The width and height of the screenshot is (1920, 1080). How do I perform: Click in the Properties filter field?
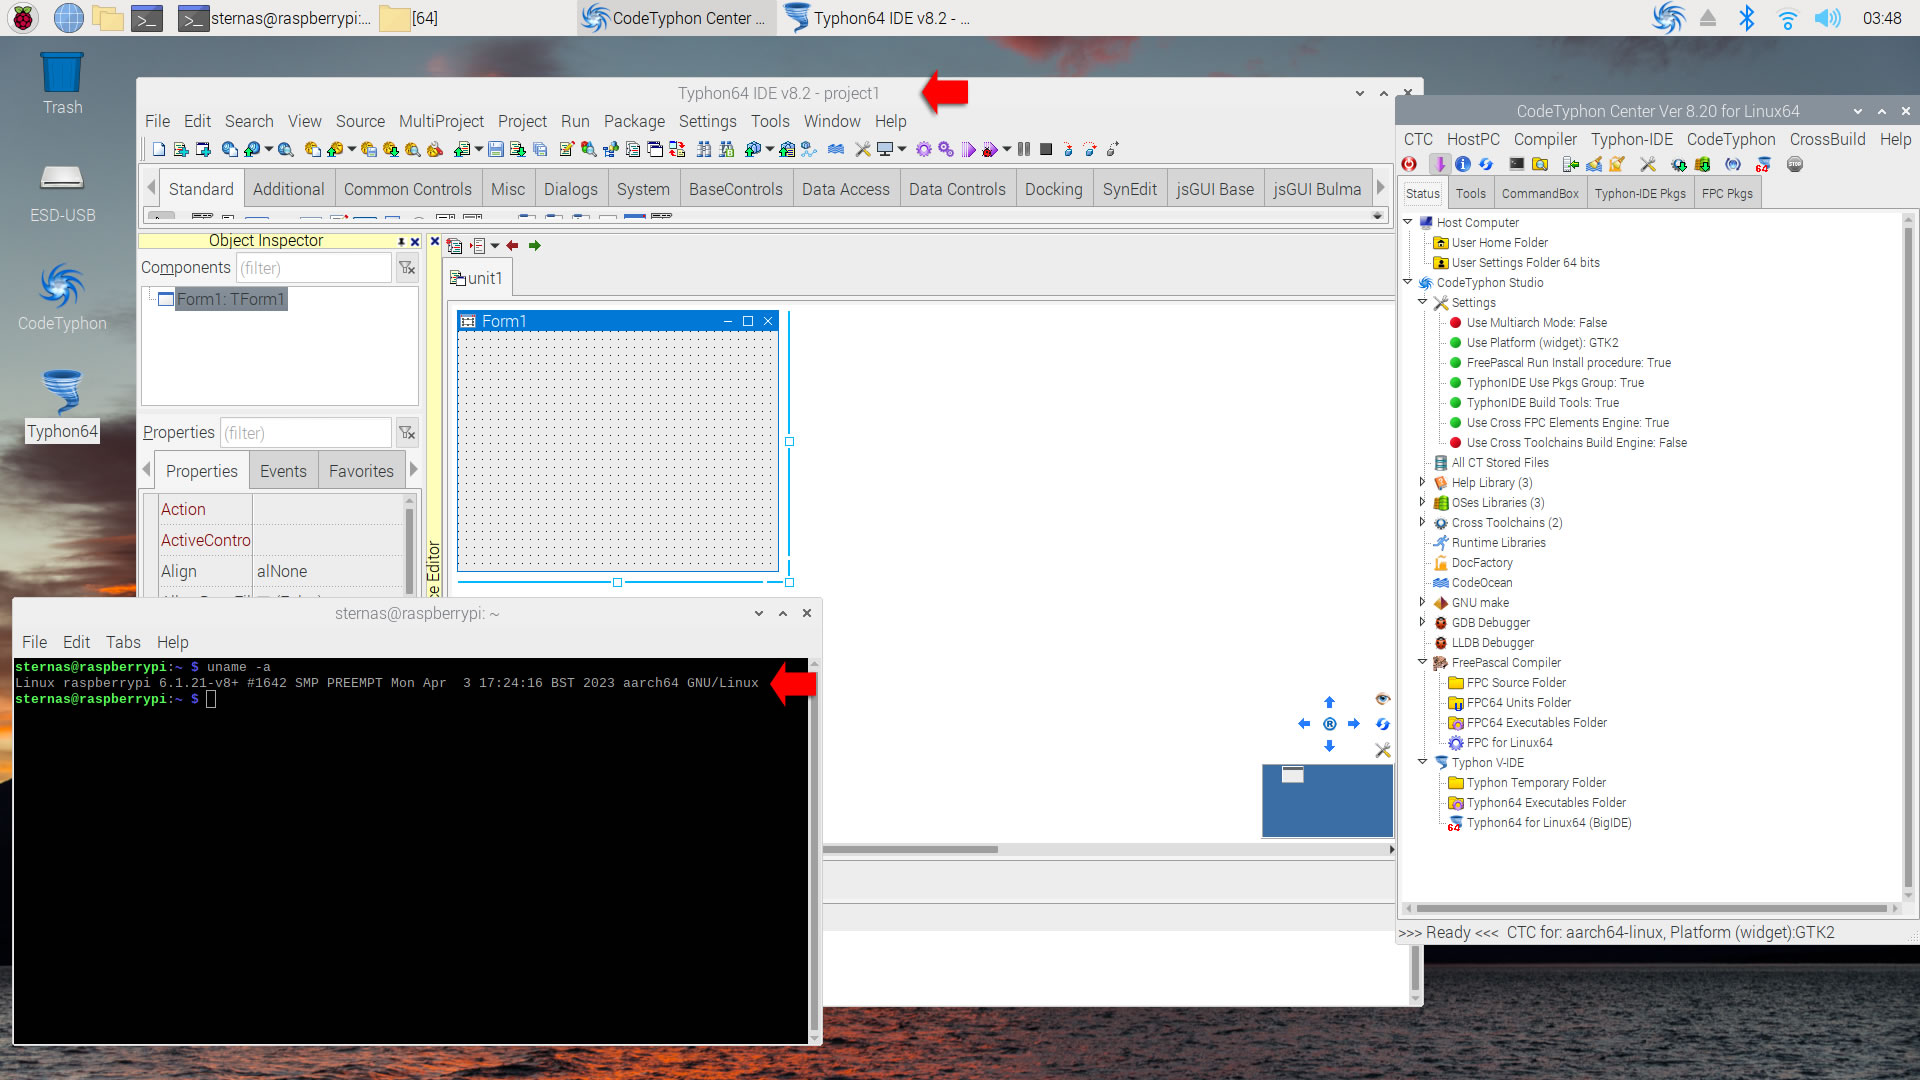tap(305, 432)
